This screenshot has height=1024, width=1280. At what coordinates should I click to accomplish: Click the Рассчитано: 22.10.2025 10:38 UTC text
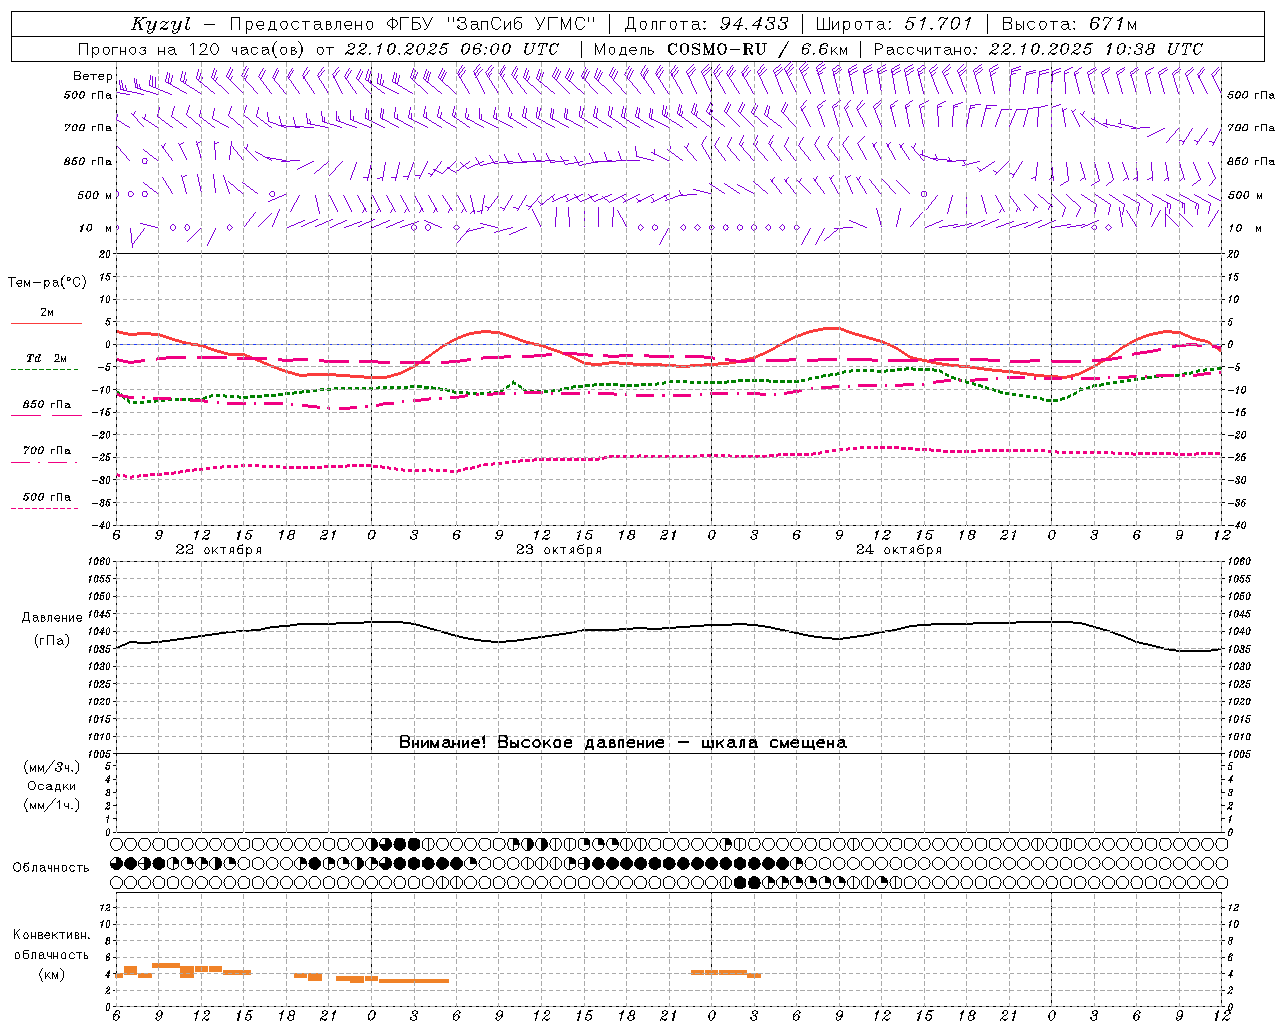point(1038,49)
